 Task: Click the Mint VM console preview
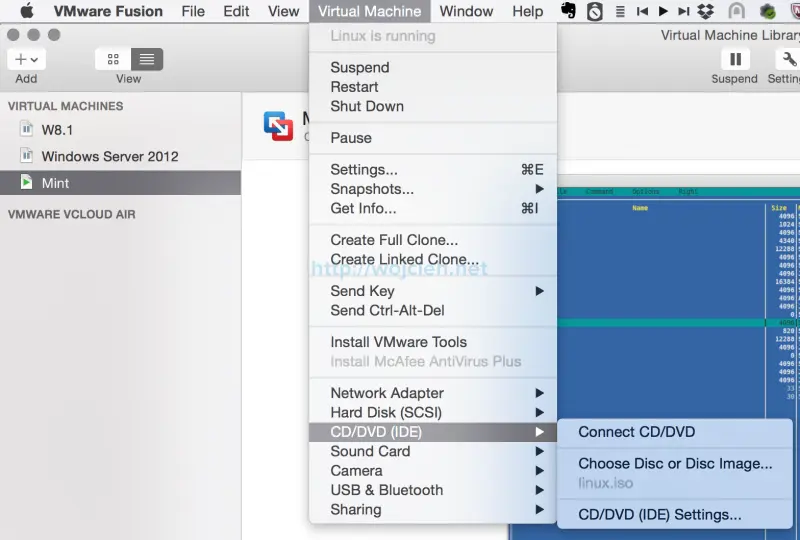point(679,301)
